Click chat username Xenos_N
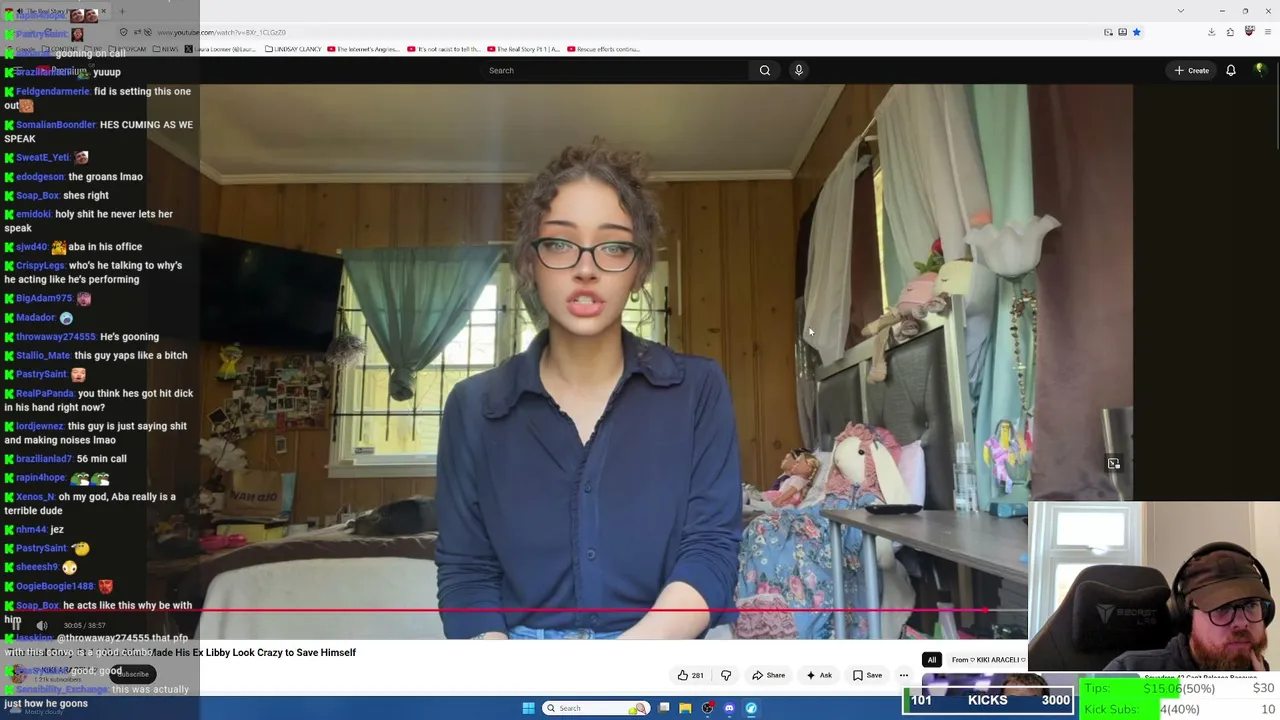This screenshot has width=1280, height=720. (35, 497)
